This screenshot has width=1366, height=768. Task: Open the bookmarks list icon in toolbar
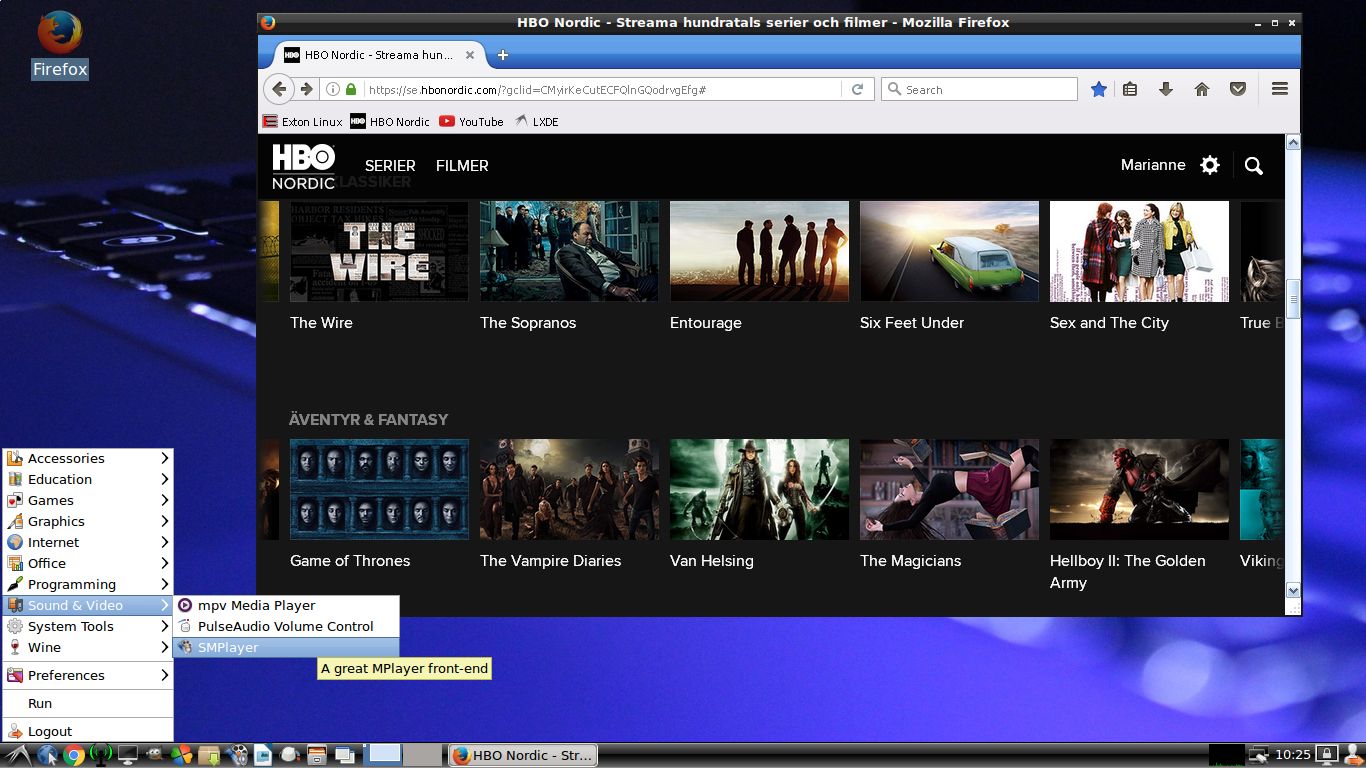1130,89
